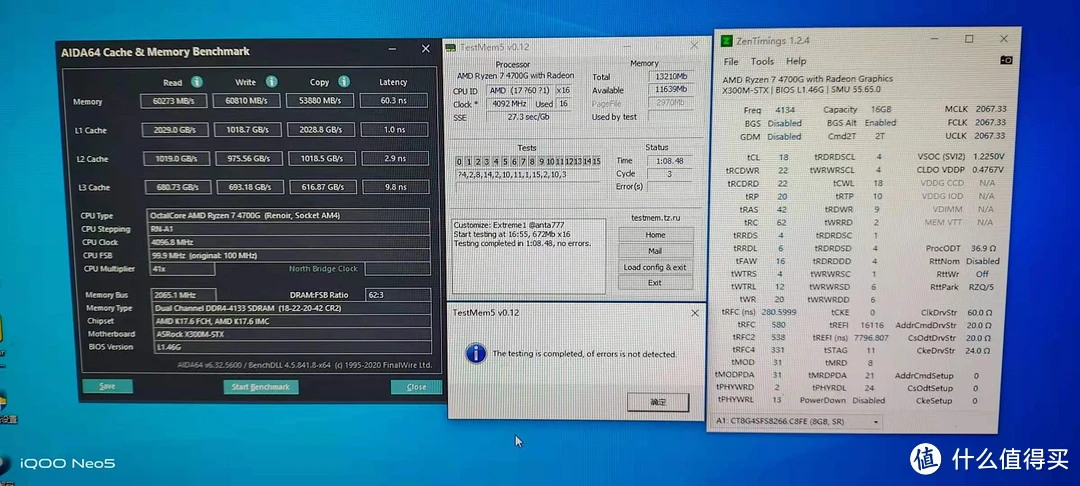The image size is (1080, 486).
Task: Click the Write info icon in AIDA64
Action: [x=272, y=82]
